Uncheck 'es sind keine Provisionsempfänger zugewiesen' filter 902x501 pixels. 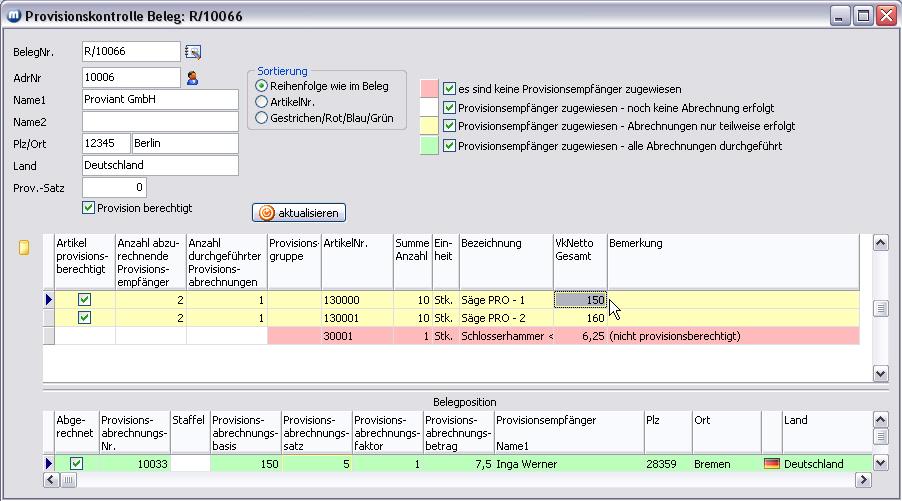tap(450, 88)
